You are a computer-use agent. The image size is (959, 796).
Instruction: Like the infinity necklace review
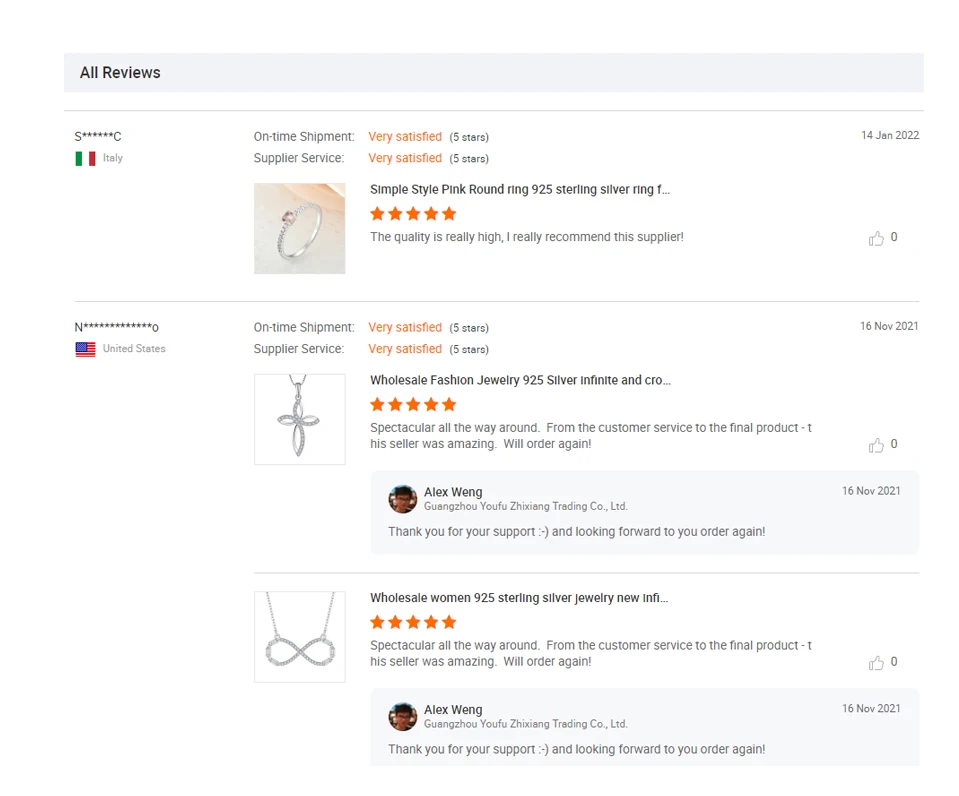tap(876, 663)
